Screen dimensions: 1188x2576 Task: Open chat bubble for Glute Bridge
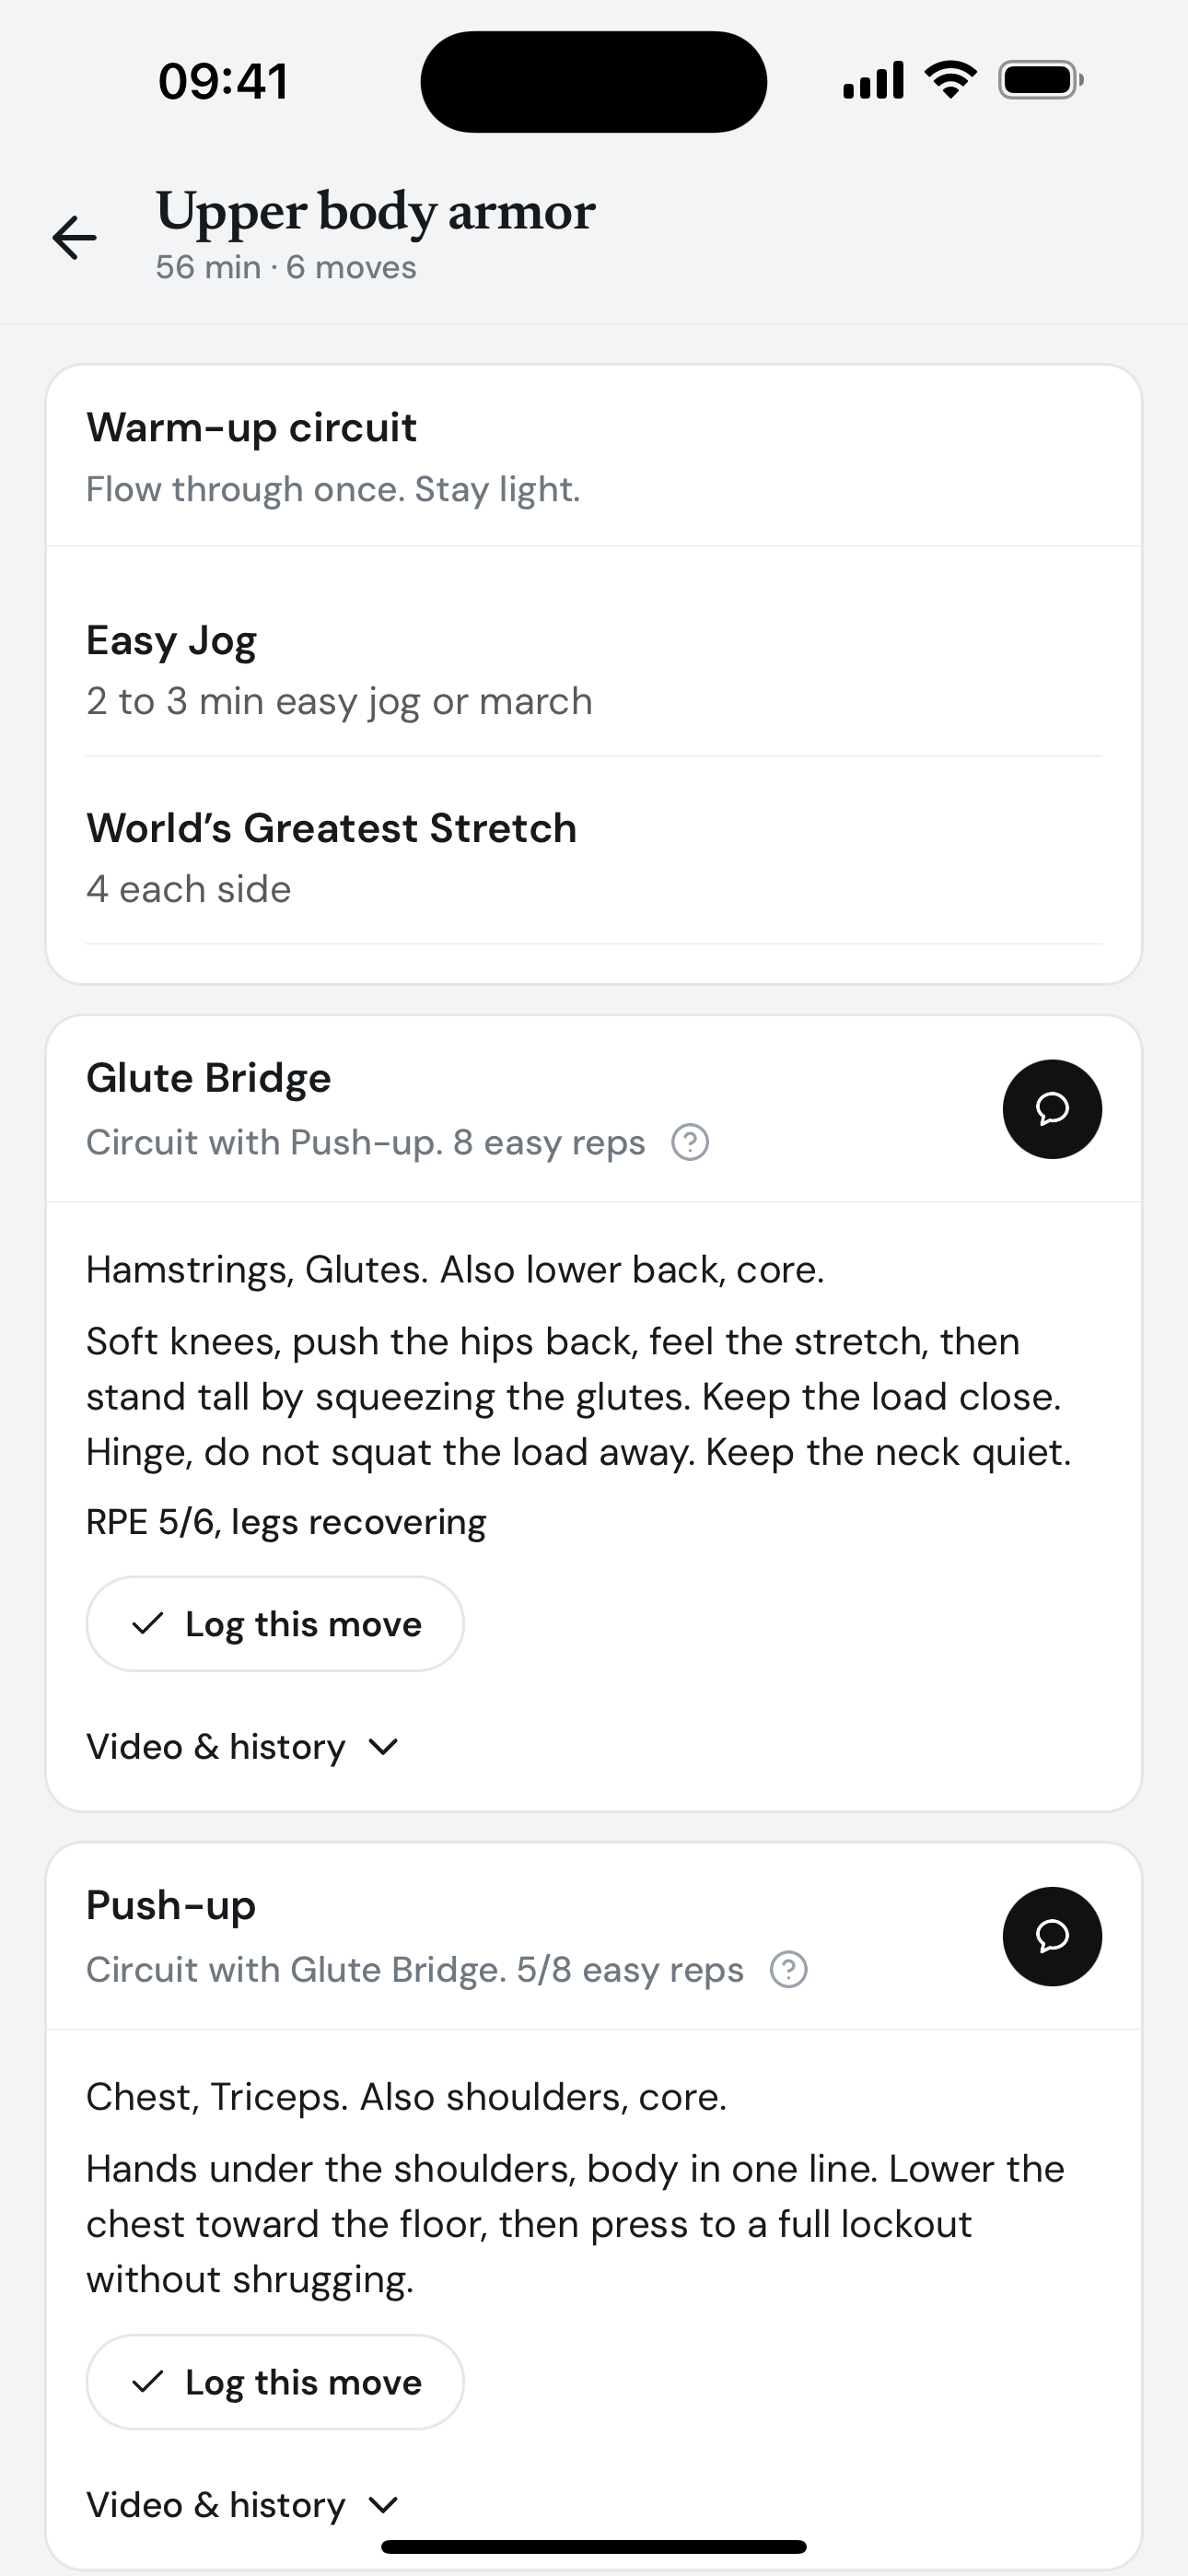click(1052, 1109)
